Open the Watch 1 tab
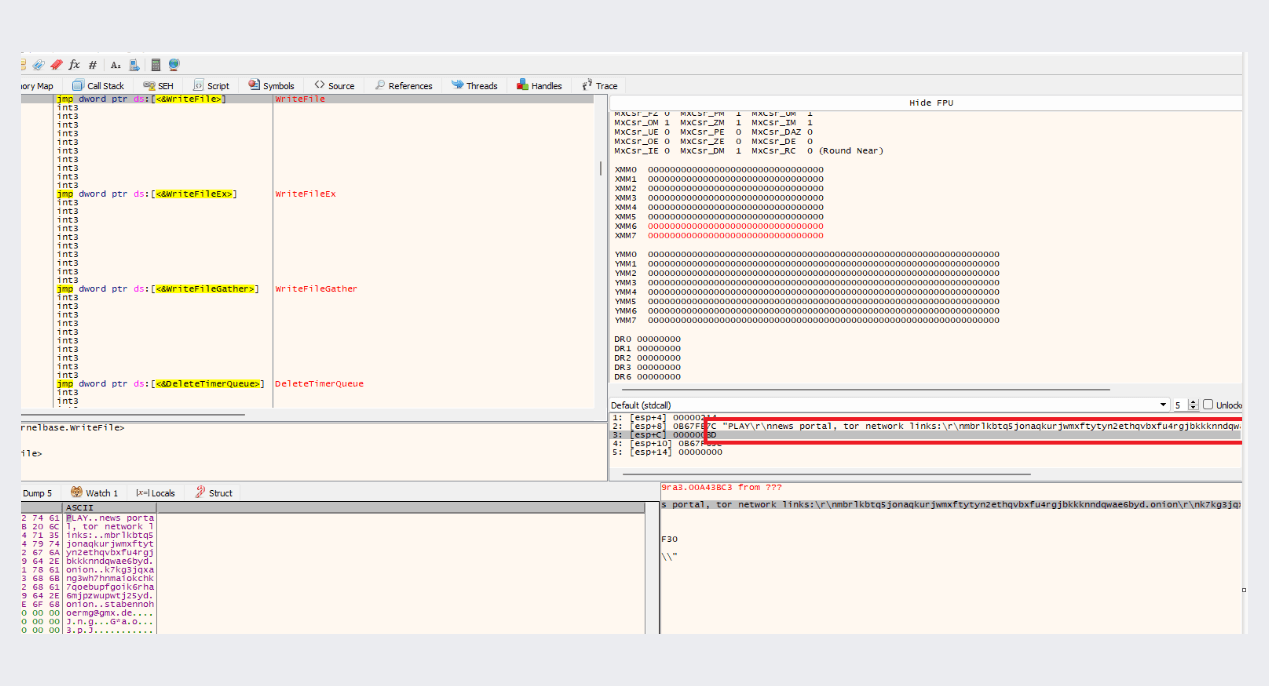1269x686 pixels. 95,493
